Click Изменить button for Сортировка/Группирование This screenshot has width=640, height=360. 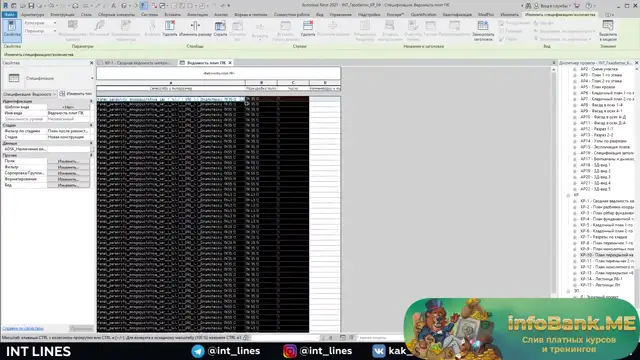coord(68,173)
